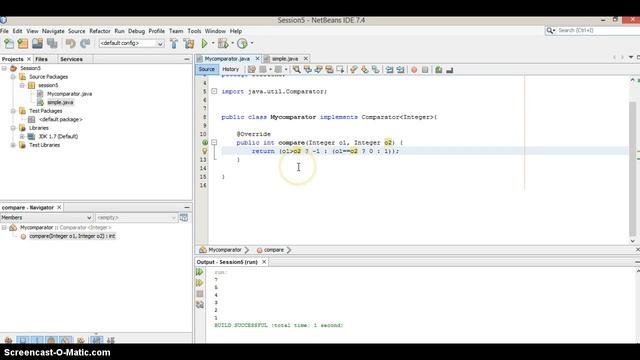Collapse the Session5 project node
The image size is (640, 360).
point(4,68)
